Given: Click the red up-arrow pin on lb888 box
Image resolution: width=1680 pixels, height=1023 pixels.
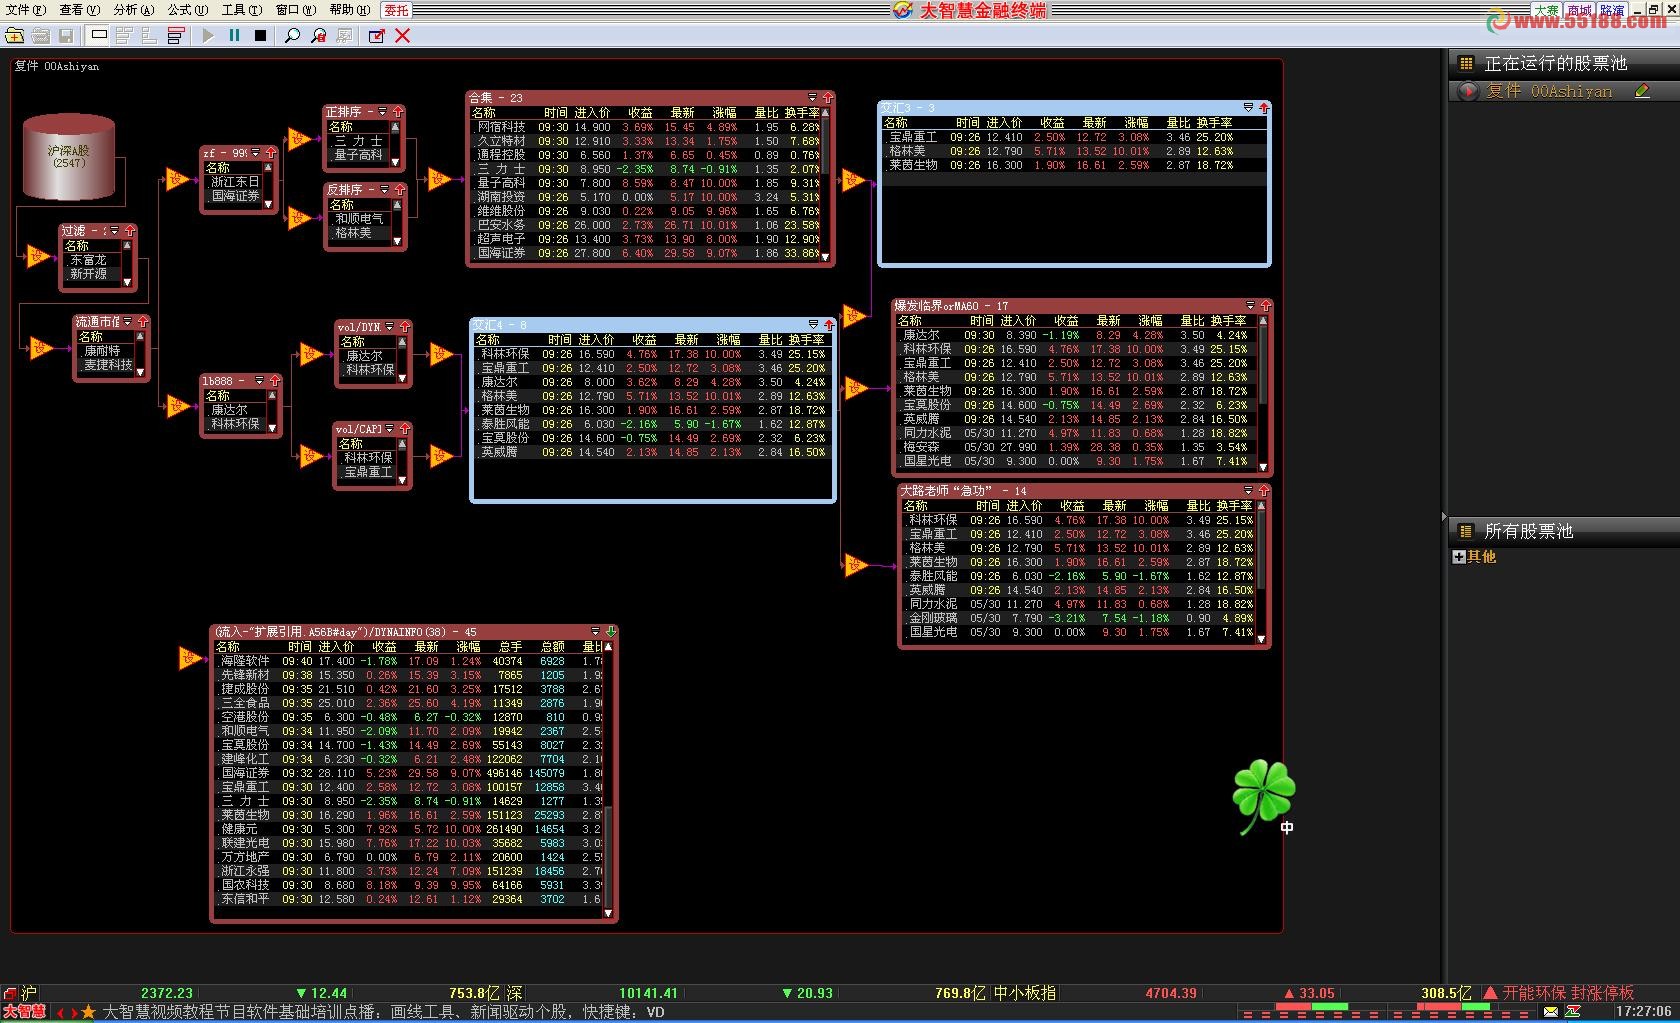Looking at the screenshot, I should point(274,381).
